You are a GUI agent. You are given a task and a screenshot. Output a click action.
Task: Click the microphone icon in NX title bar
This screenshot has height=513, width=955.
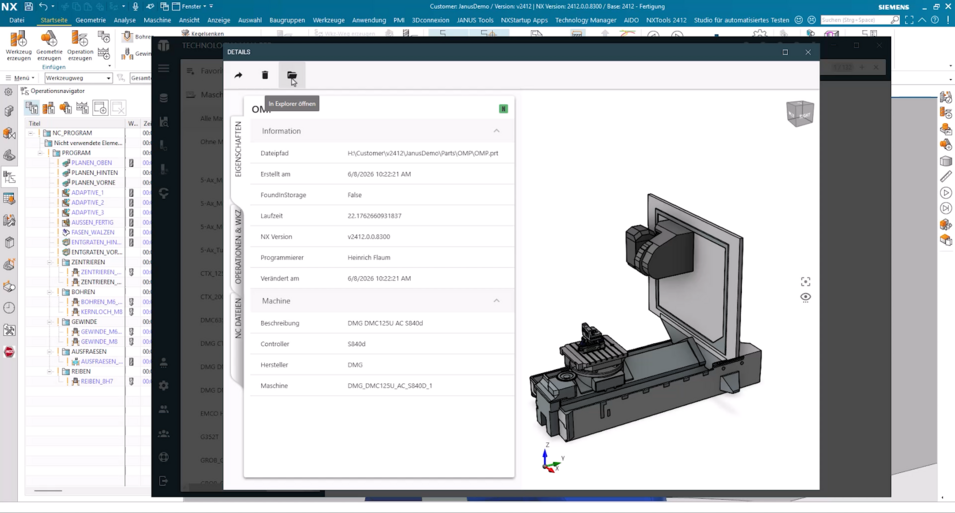(135, 6)
